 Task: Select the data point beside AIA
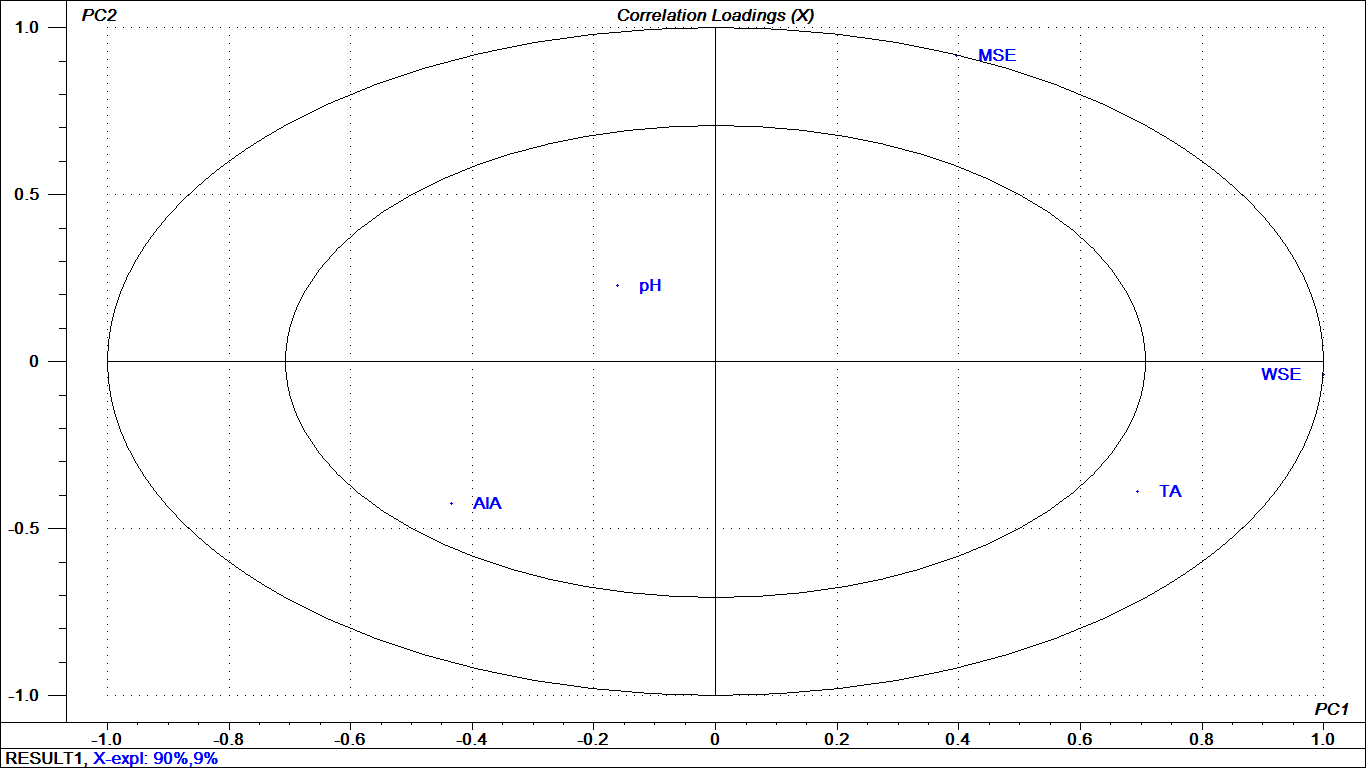[452, 504]
